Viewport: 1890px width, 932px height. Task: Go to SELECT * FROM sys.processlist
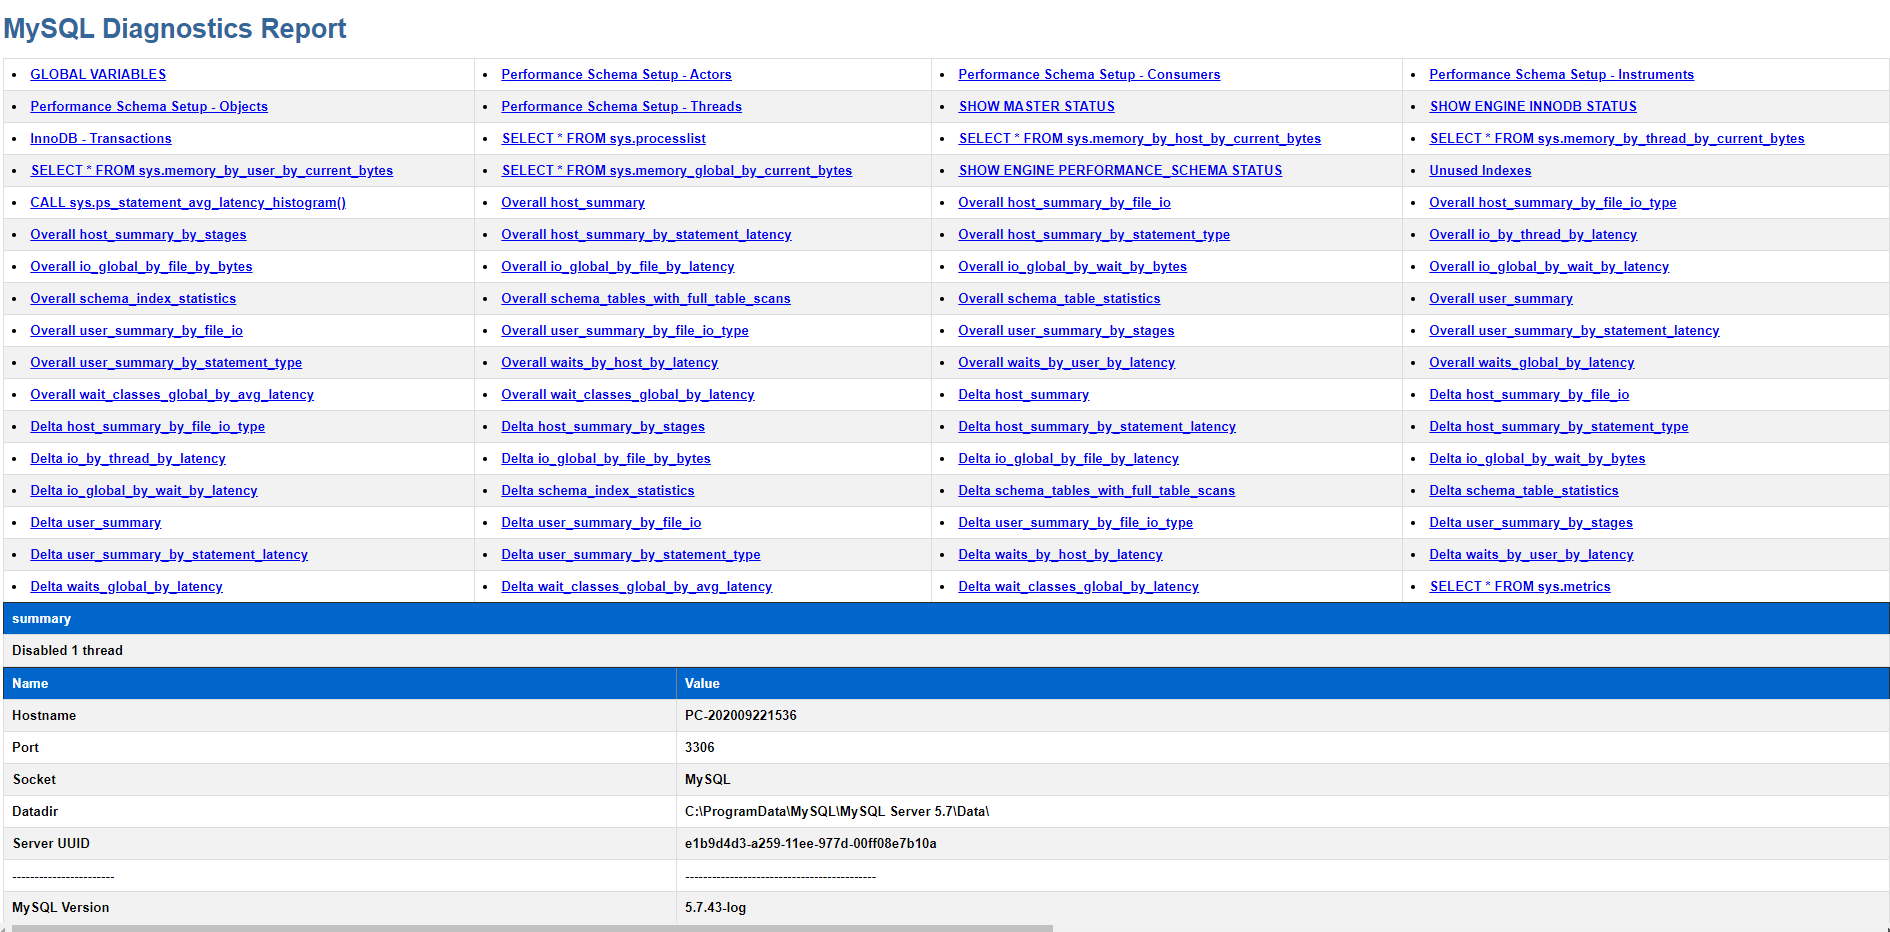(x=604, y=139)
